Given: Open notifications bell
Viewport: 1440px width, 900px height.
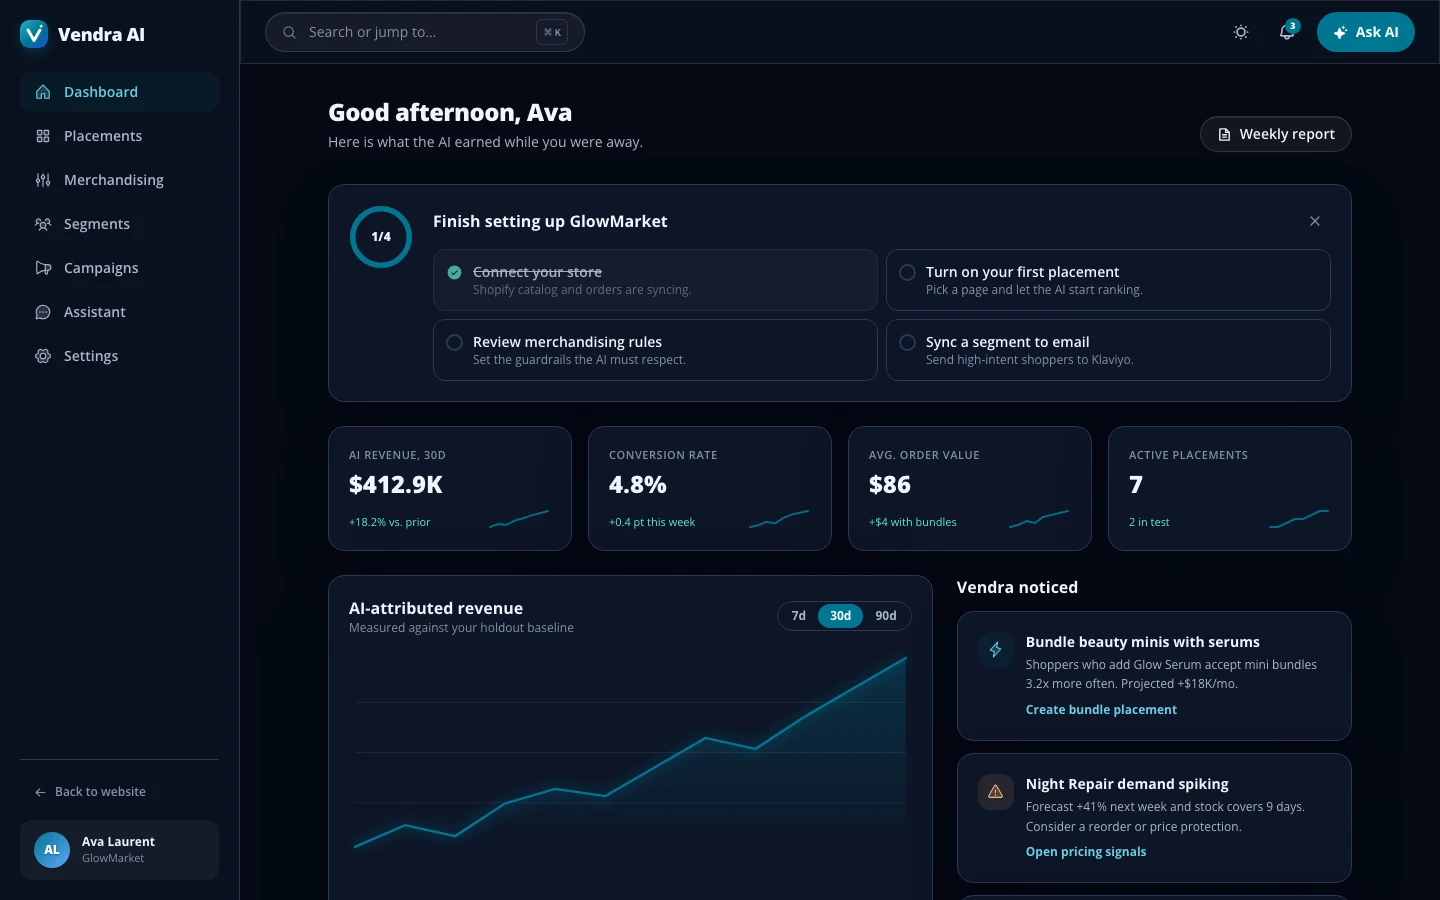Looking at the screenshot, I should point(1287,32).
